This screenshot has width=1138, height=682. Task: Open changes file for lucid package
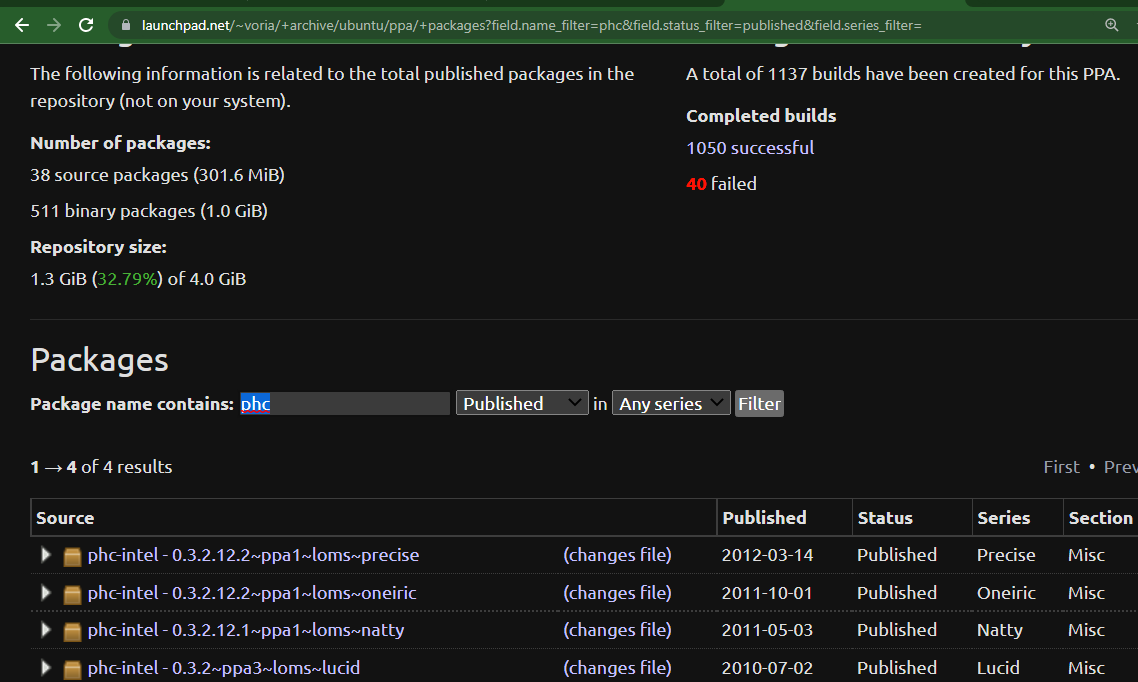(617, 667)
